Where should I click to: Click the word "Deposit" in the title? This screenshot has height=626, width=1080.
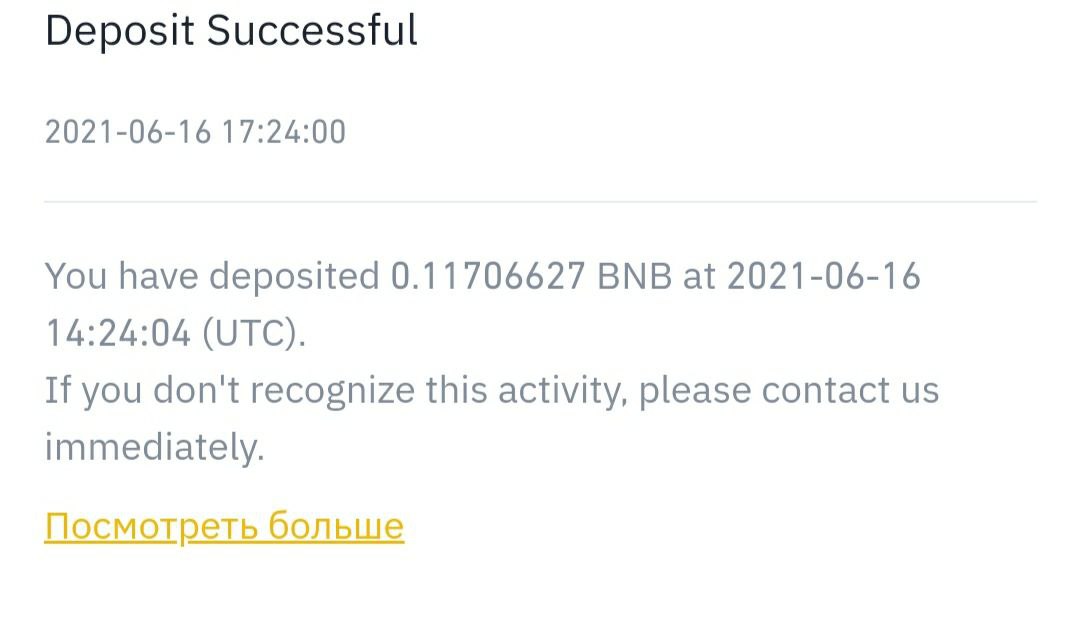click(120, 31)
